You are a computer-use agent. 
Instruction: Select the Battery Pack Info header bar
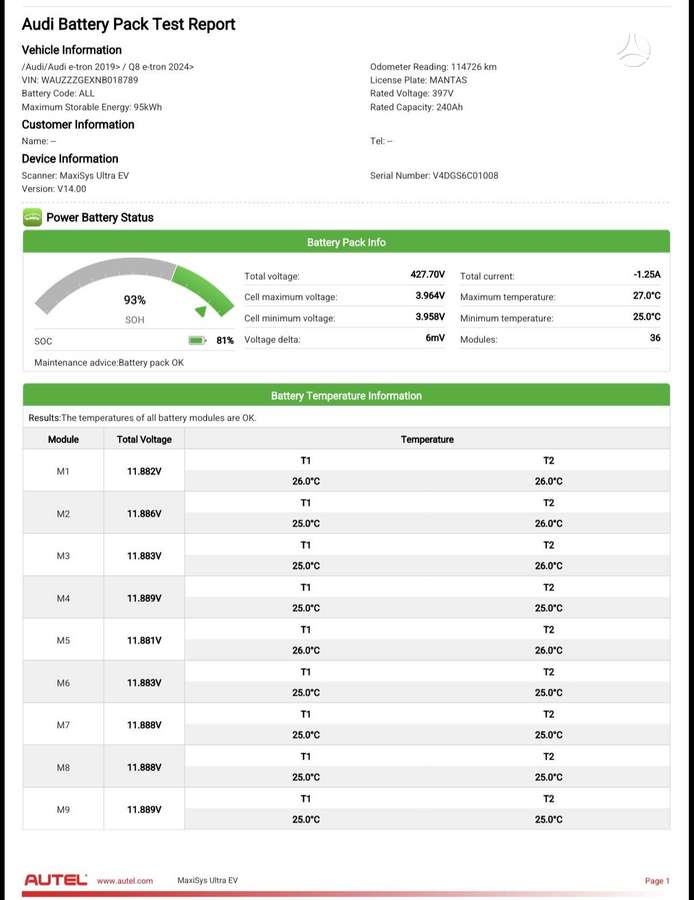tap(346, 242)
